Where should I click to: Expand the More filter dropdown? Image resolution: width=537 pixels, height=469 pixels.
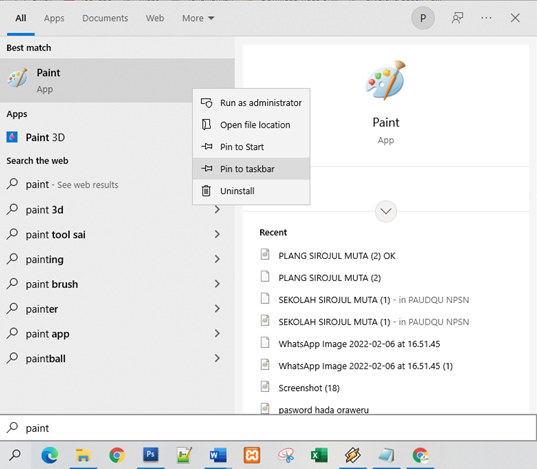click(198, 18)
